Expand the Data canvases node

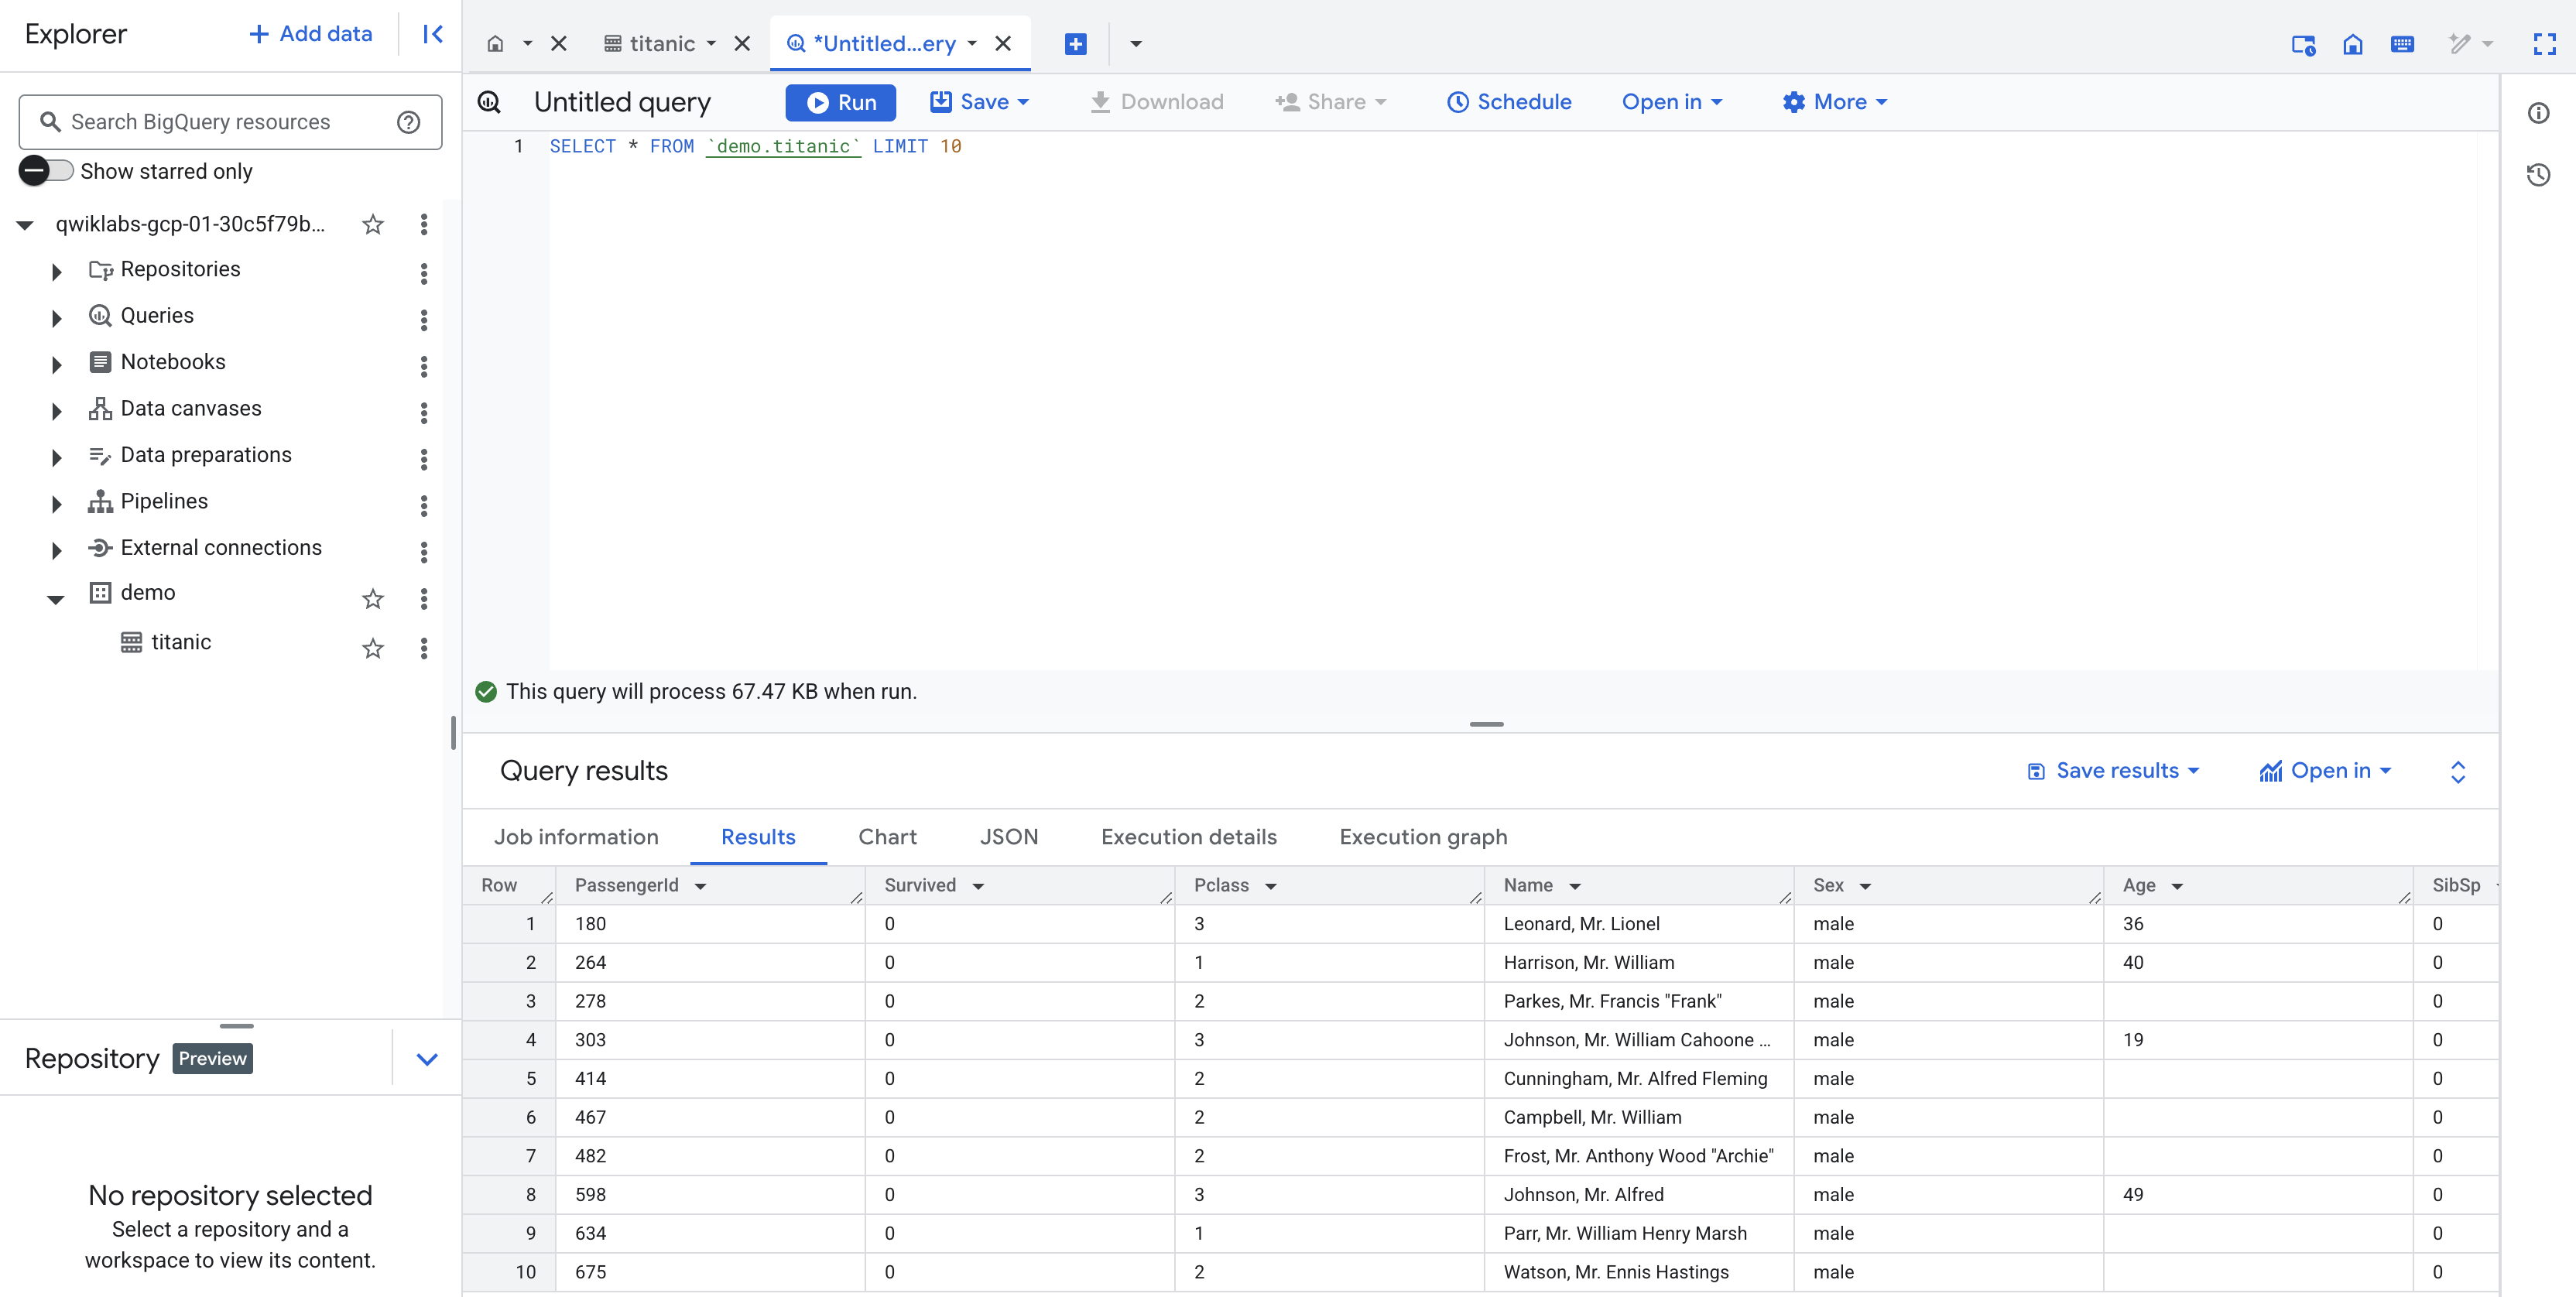[57, 410]
